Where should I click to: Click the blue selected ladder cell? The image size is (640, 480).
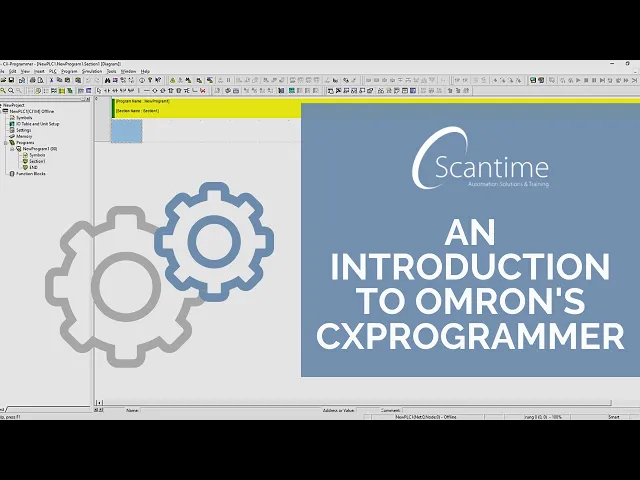[x=127, y=131]
